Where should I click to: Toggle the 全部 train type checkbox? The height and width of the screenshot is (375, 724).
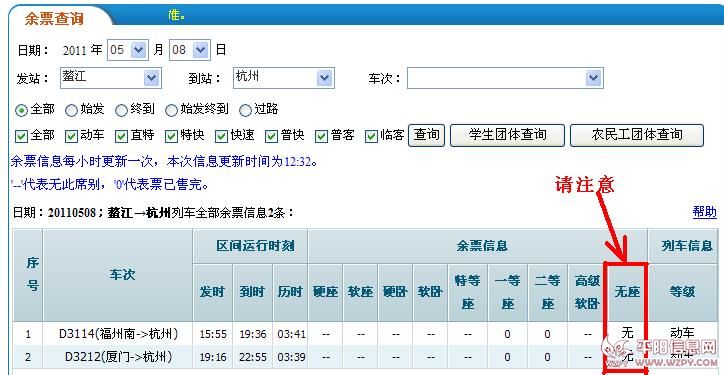click(21, 136)
